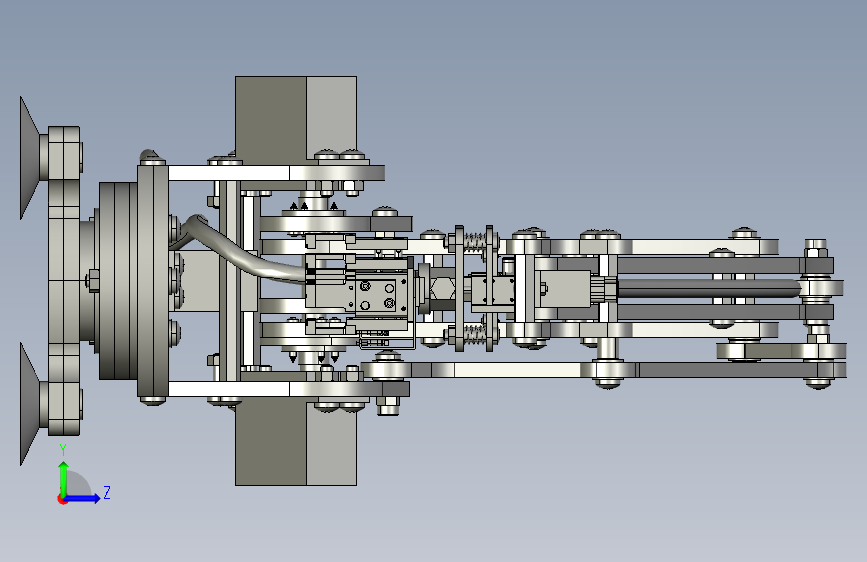Select the top gray rectangular block
Image resolution: width=867 pixels, height=562 pixels.
296,121
